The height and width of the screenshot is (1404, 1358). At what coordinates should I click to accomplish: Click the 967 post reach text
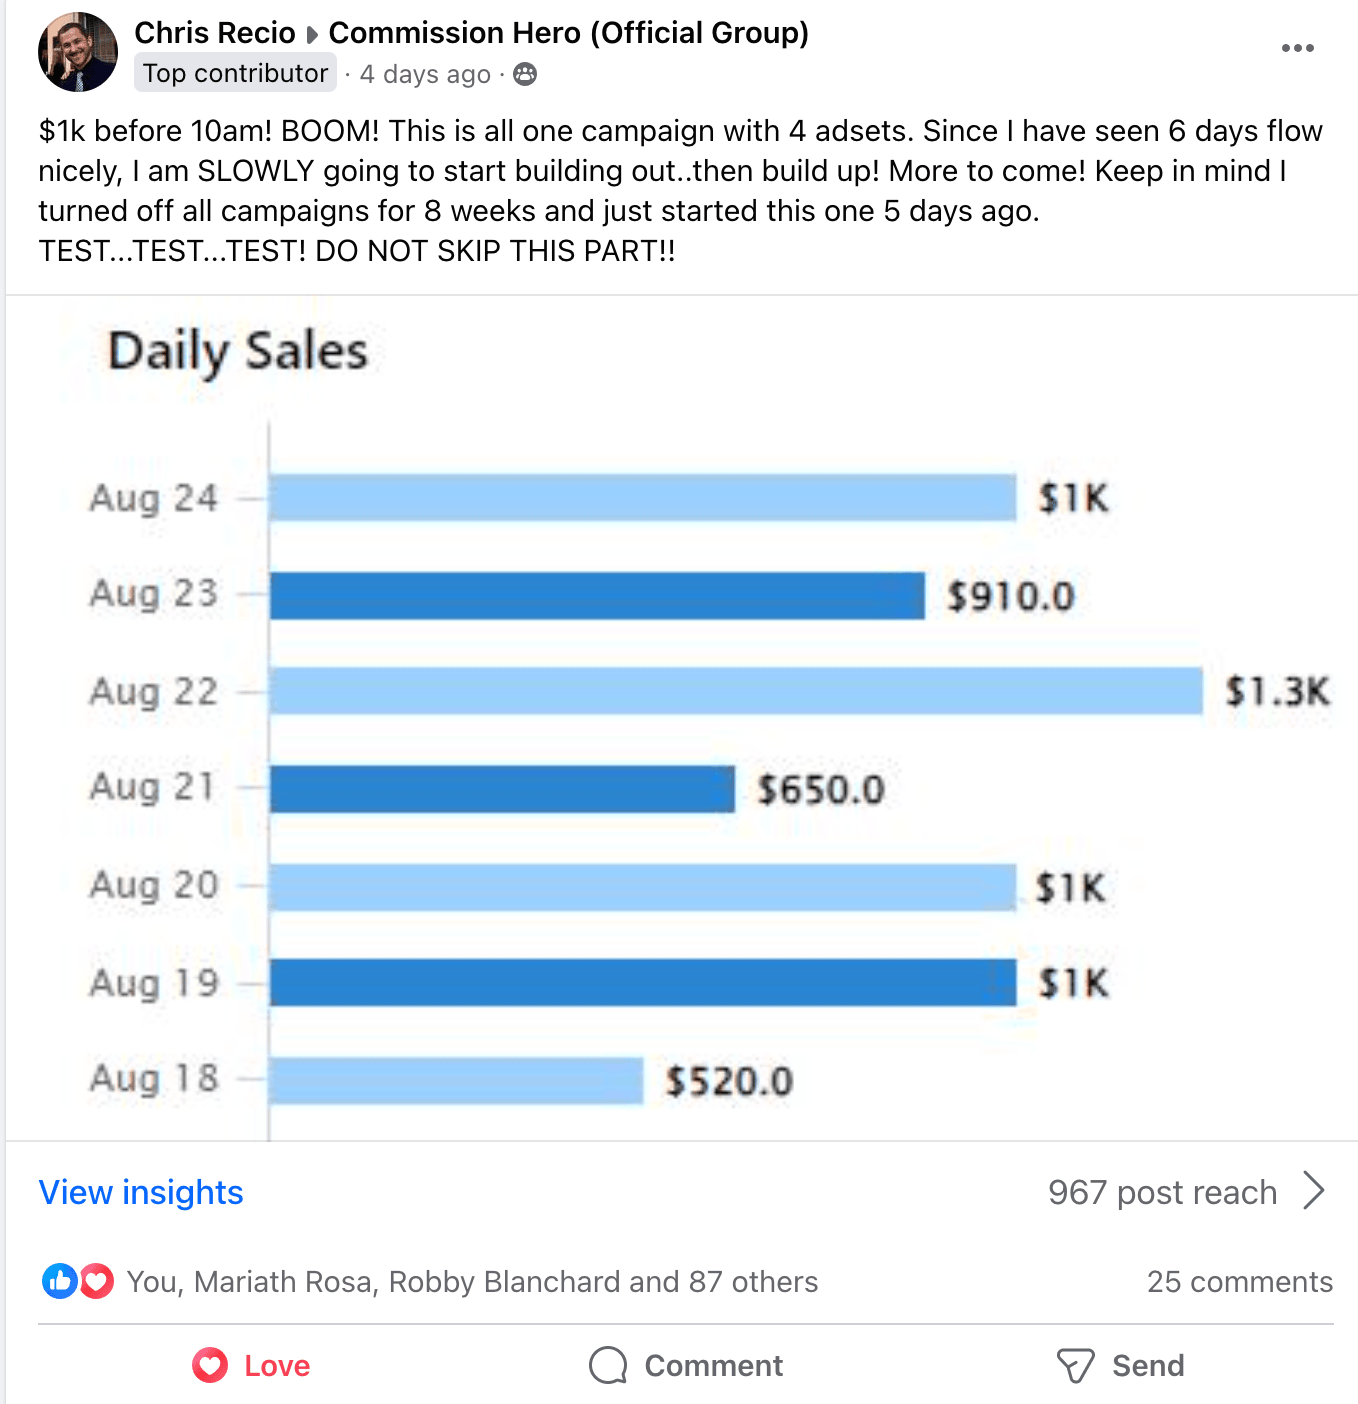pos(1162,1192)
